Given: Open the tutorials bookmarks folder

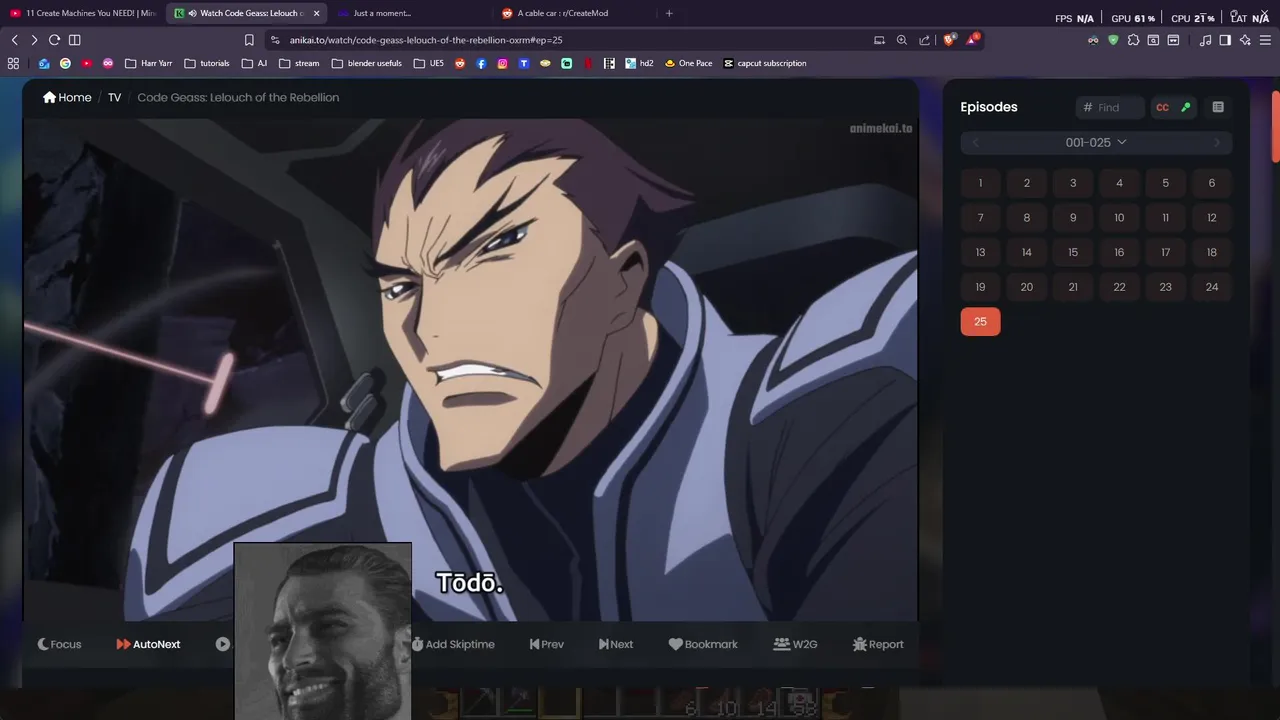Looking at the screenshot, I should (207, 63).
